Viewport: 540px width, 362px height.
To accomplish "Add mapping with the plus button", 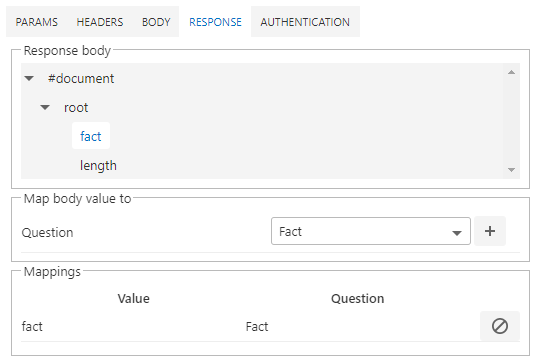I will [490, 231].
